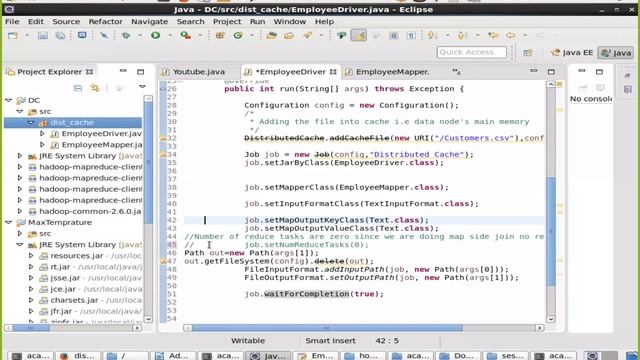Switch to the EmployeeMapper editor tab
The width and height of the screenshot is (640, 360).
coord(388,72)
